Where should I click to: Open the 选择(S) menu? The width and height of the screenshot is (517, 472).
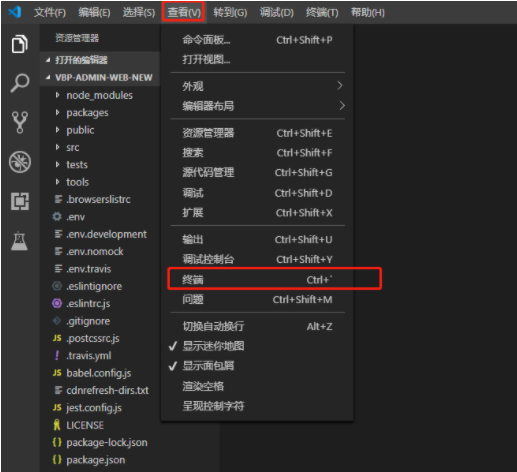click(139, 13)
